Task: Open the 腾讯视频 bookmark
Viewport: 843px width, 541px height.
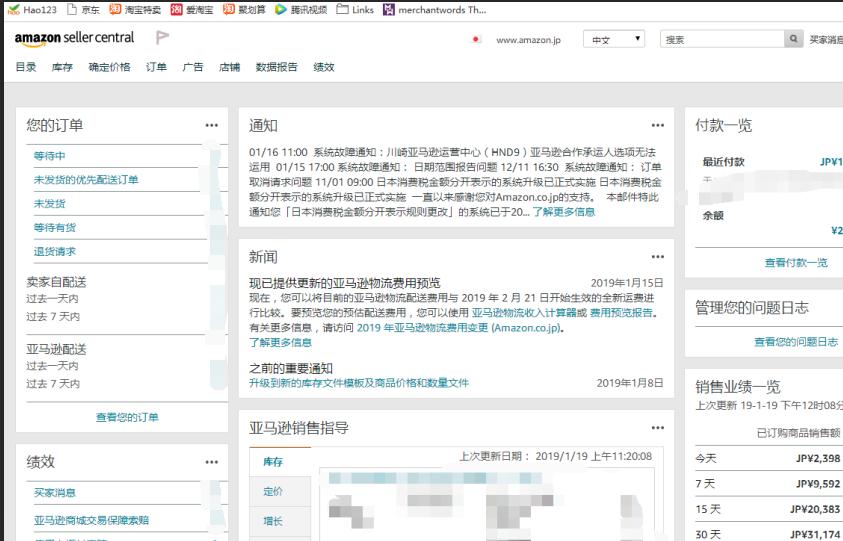Action: [x=301, y=9]
